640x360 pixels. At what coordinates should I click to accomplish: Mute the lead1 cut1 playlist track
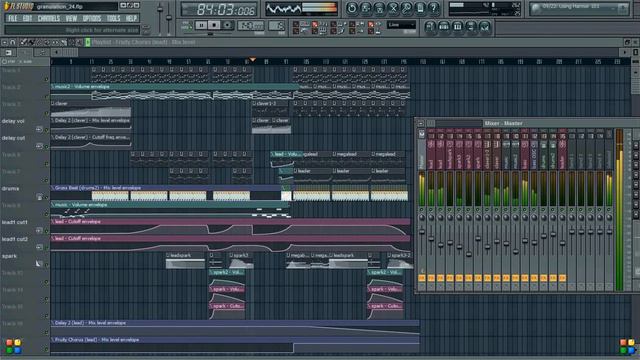pos(47,231)
